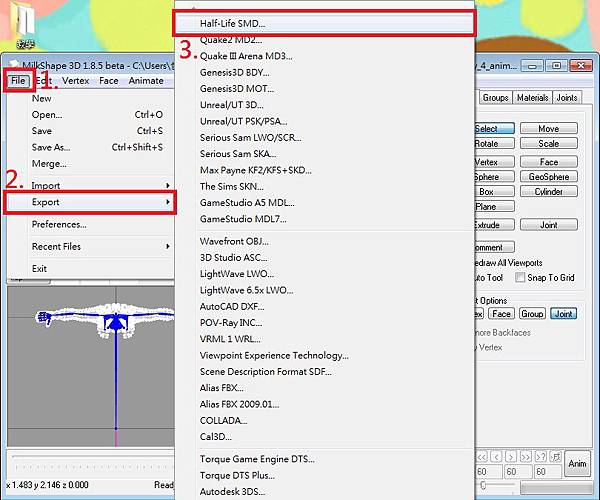This screenshot has width=600, height=500.
Task: Choose 3D Studio ASC... export
Action: coord(324,258)
